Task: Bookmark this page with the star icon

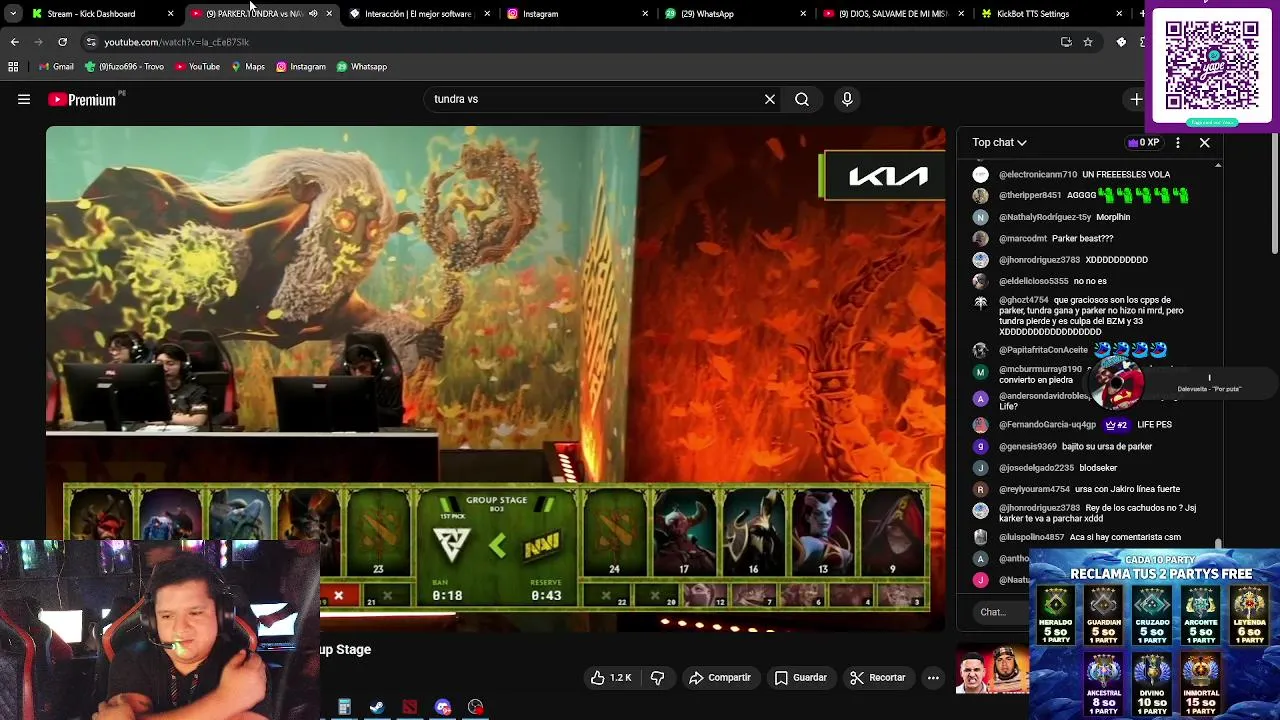Action: point(1088,42)
